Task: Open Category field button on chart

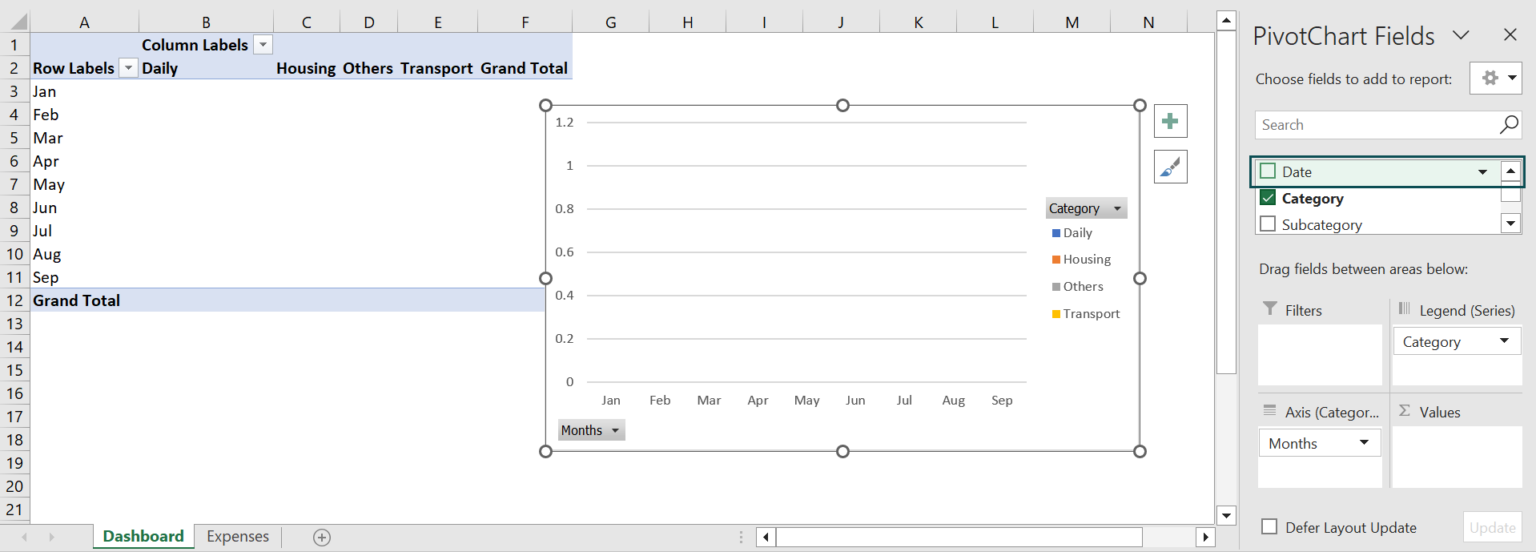Action: click(x=1086, y=208)
